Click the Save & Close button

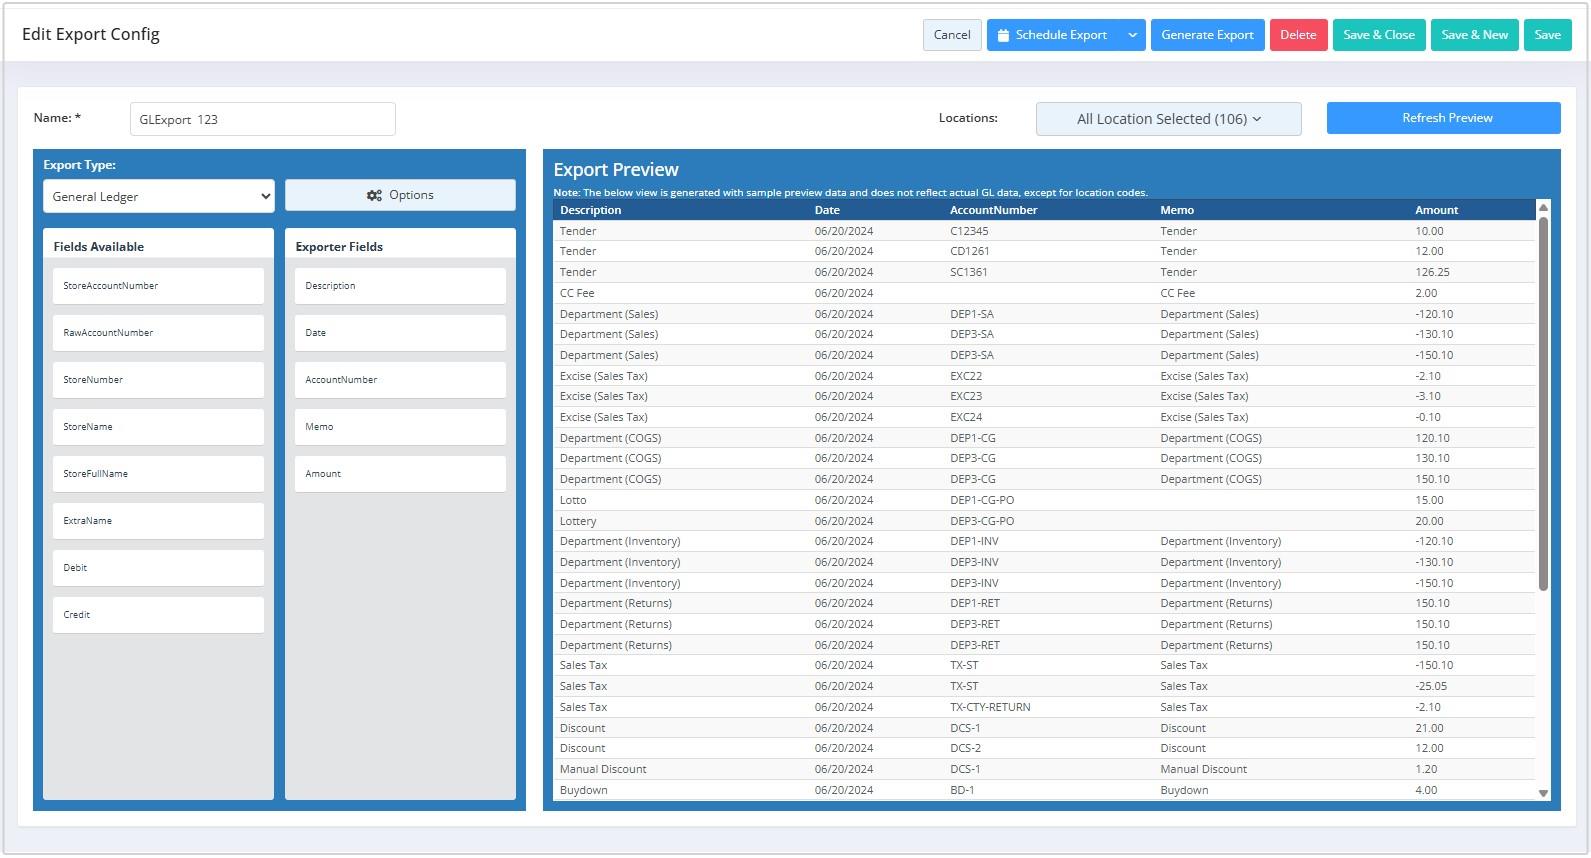[x=1378, y=35]
